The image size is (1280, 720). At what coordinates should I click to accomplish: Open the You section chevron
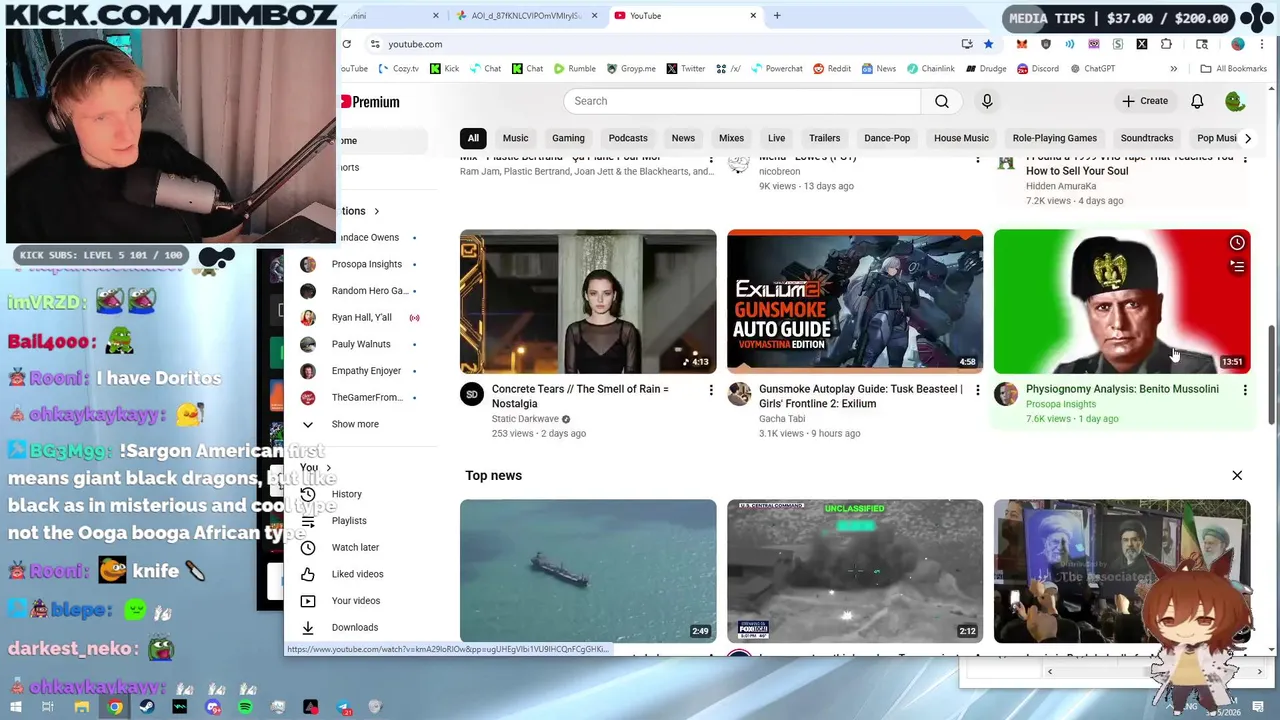click(328, 468)
